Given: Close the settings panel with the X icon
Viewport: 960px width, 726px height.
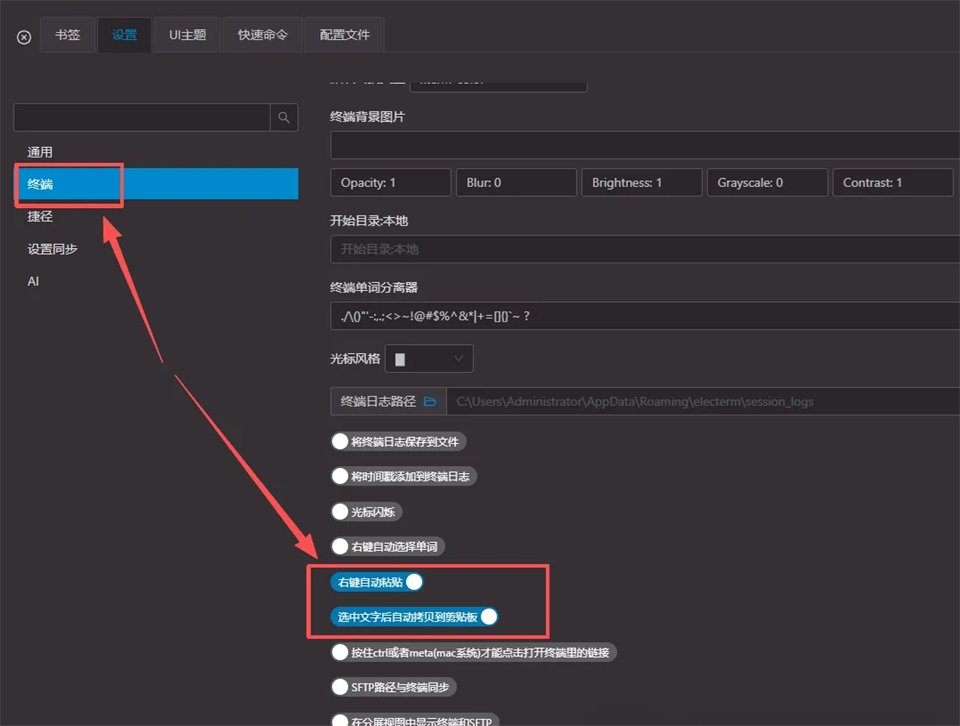Looking at the screenshot, I should [24, 37].
